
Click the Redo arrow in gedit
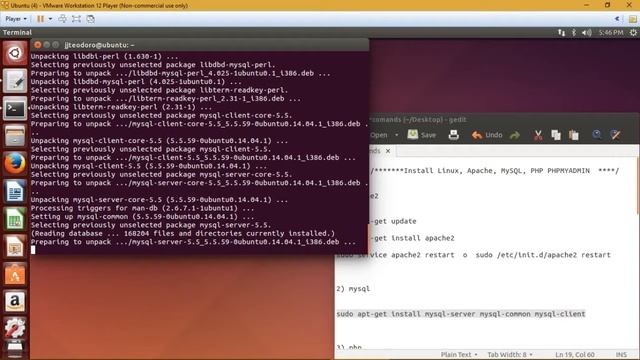point(515,135)
